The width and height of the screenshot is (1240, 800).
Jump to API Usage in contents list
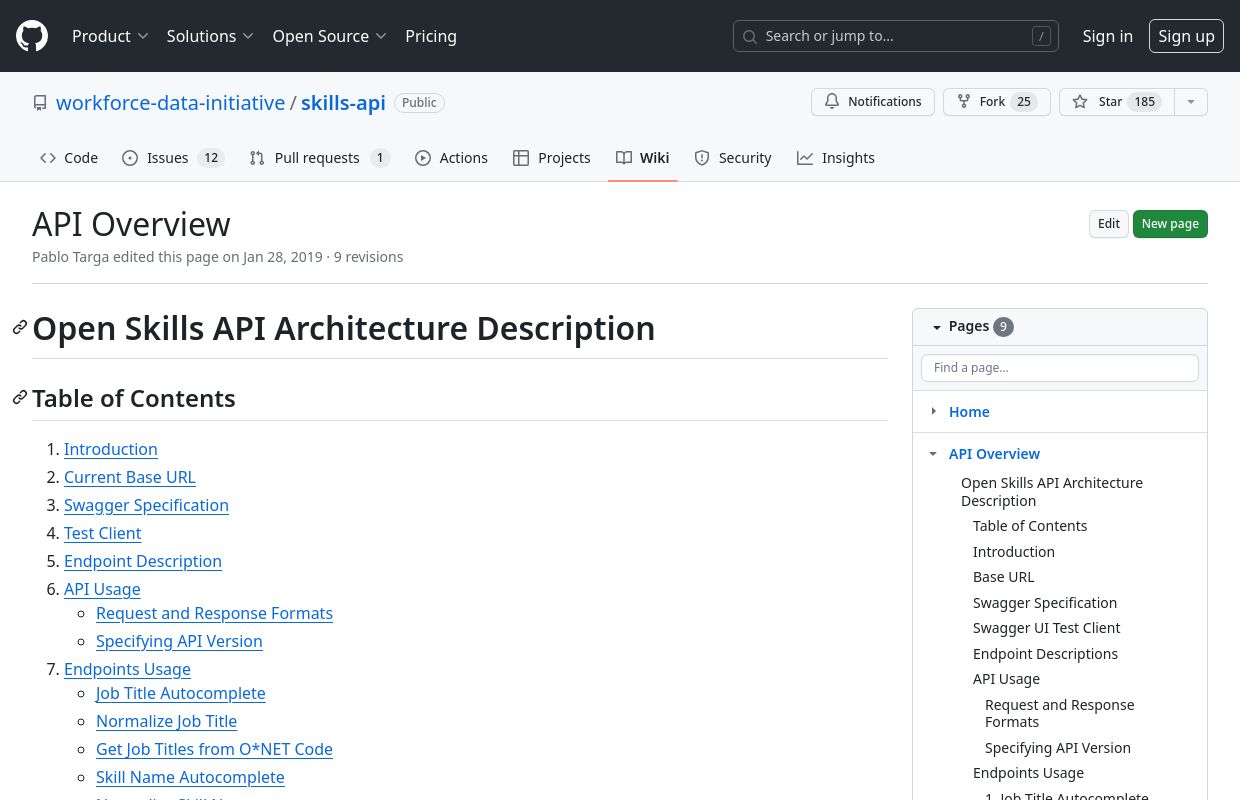102,589
